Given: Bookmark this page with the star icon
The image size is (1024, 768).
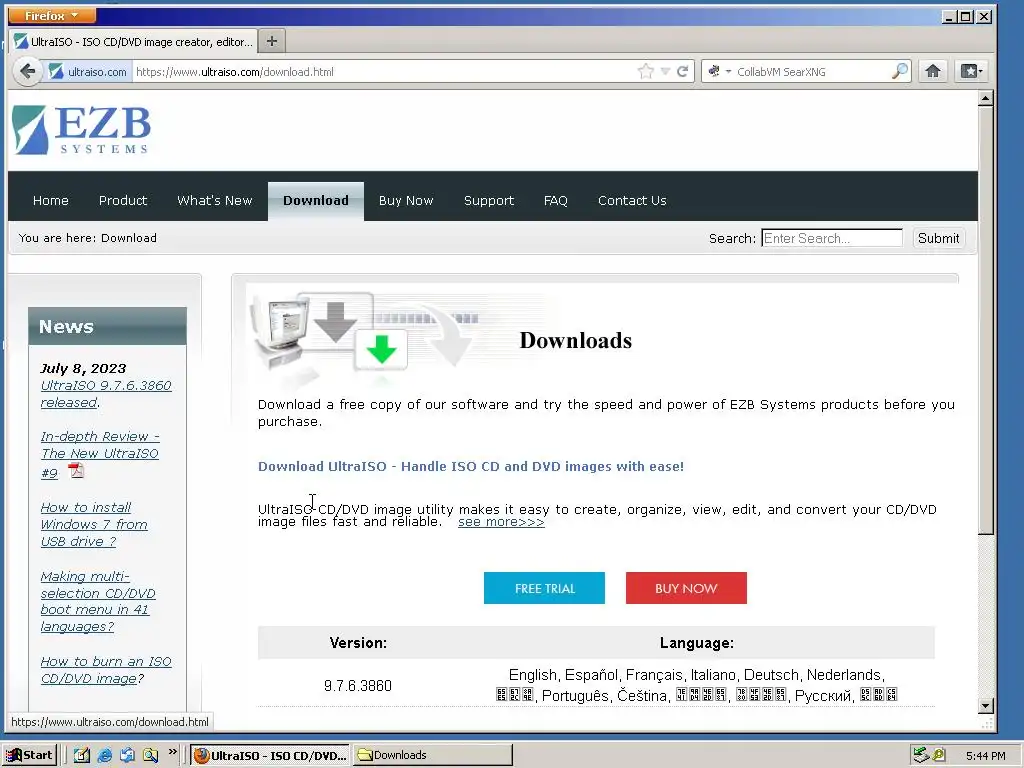Looking at the screenshot, I should [645, 71].
